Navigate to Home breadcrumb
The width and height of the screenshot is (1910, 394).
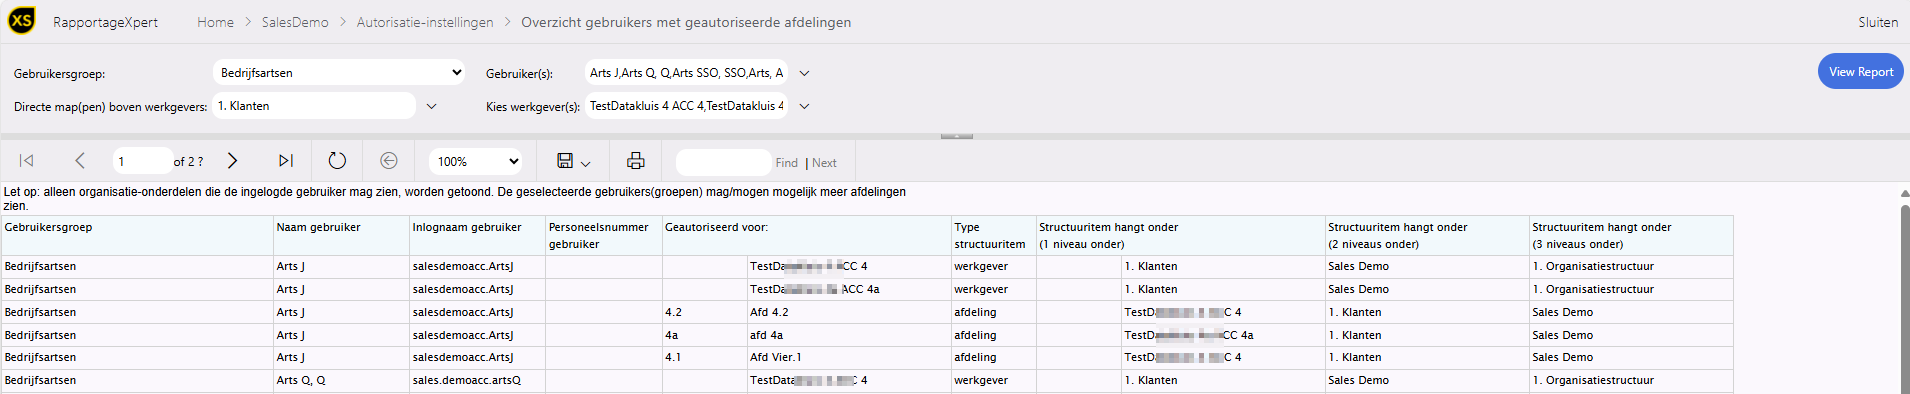pos(215,22)
